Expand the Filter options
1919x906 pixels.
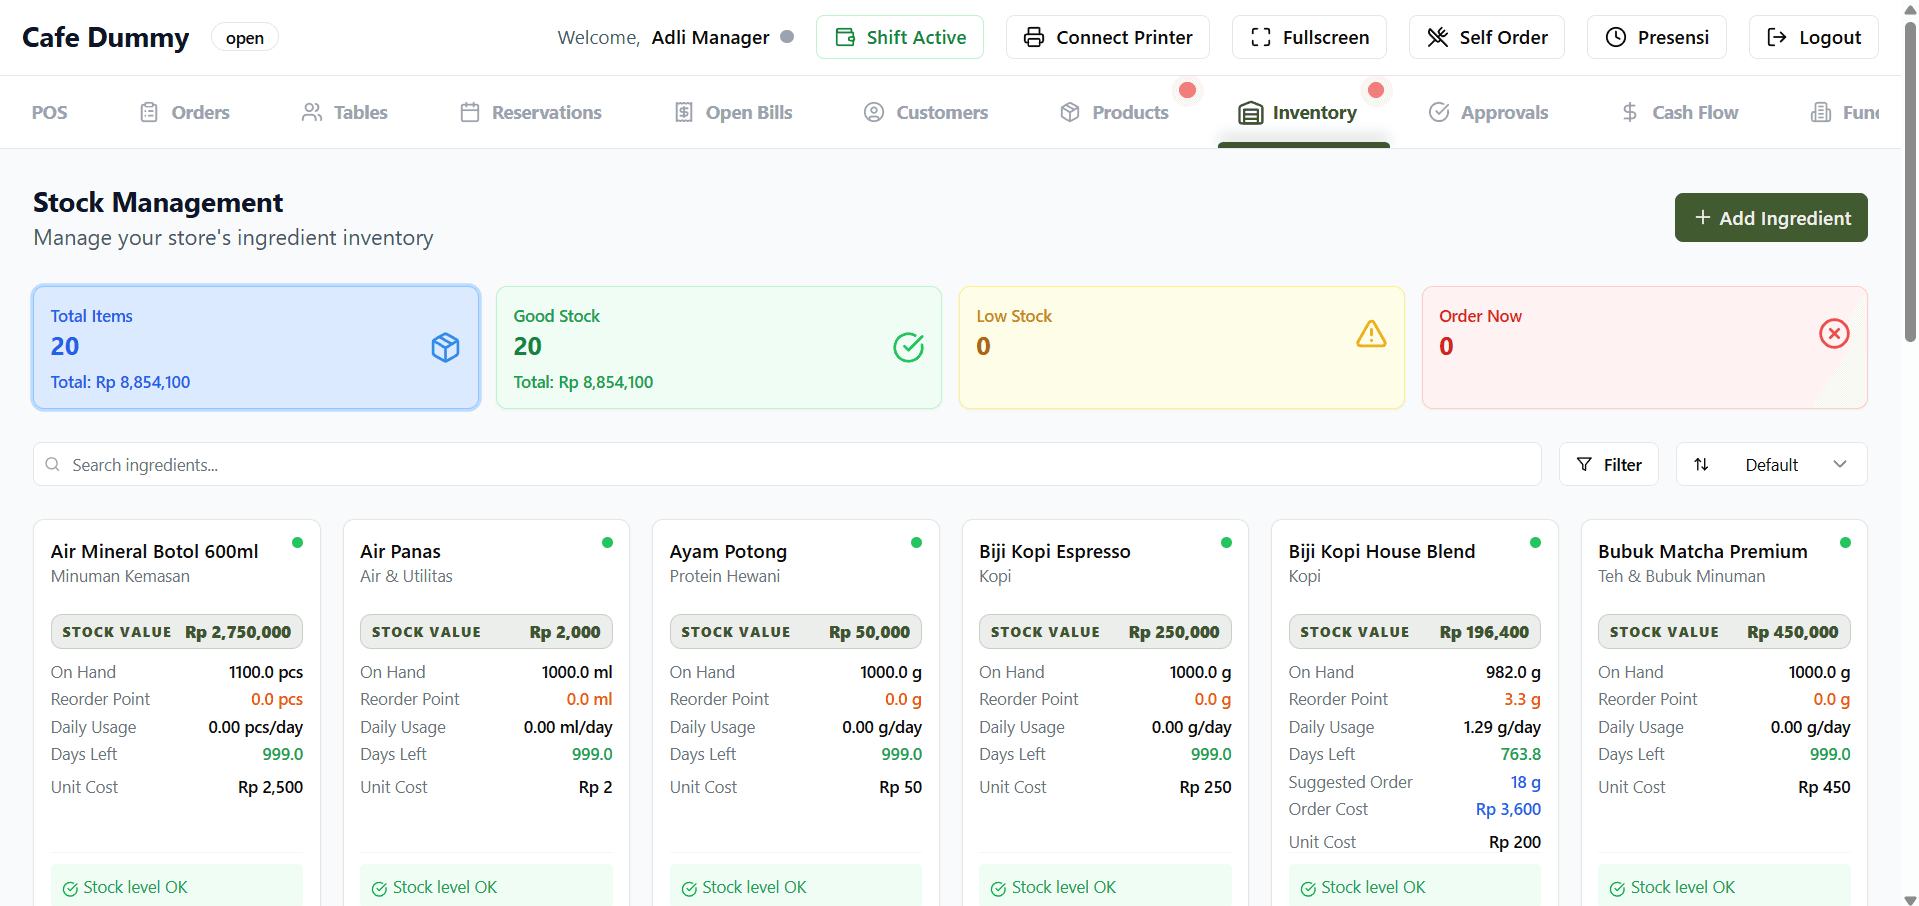1608,465
